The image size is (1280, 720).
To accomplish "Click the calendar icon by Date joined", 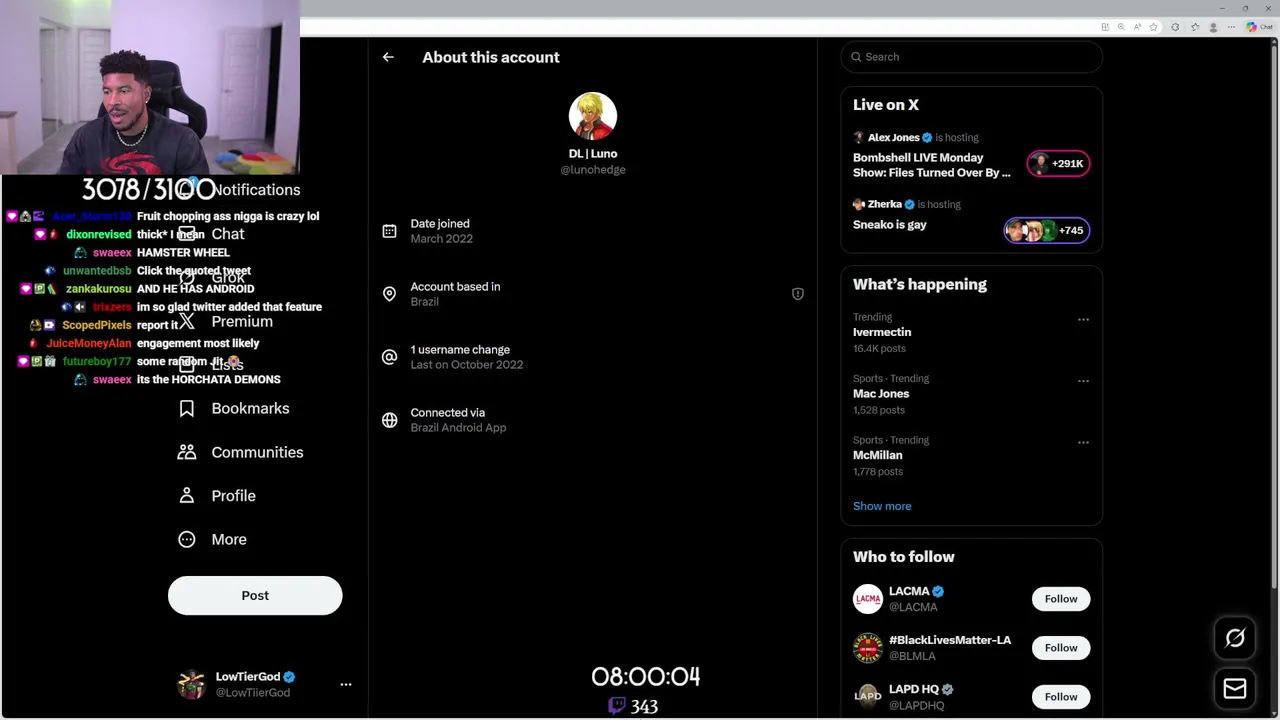I will point(389,231).
